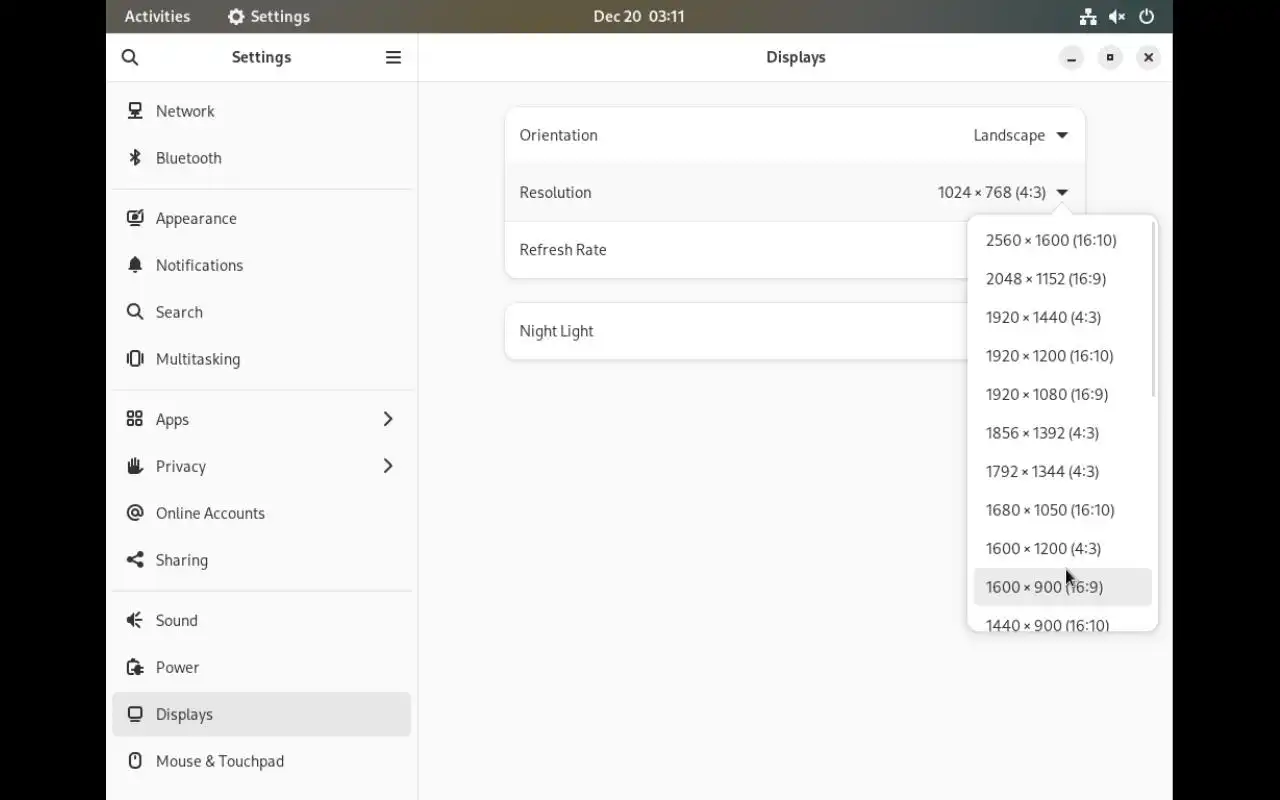Go to Network settings
1280x800 pixels.
click(261, 111)
